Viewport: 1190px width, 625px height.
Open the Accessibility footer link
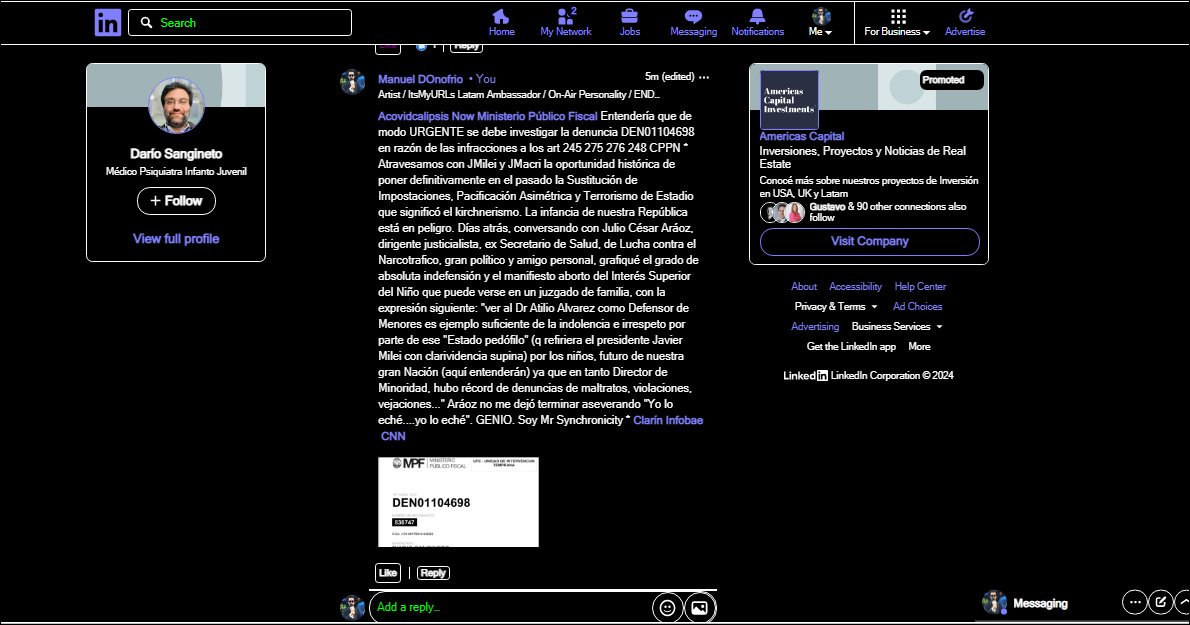coord(855,287)
